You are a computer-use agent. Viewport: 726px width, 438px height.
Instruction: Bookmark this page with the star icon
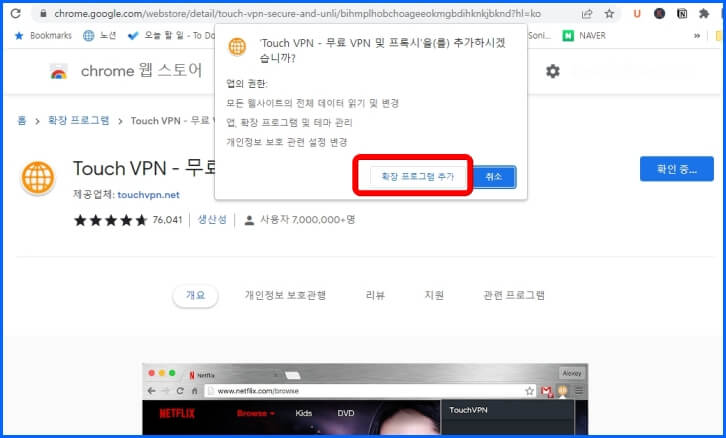coord(609,14)
